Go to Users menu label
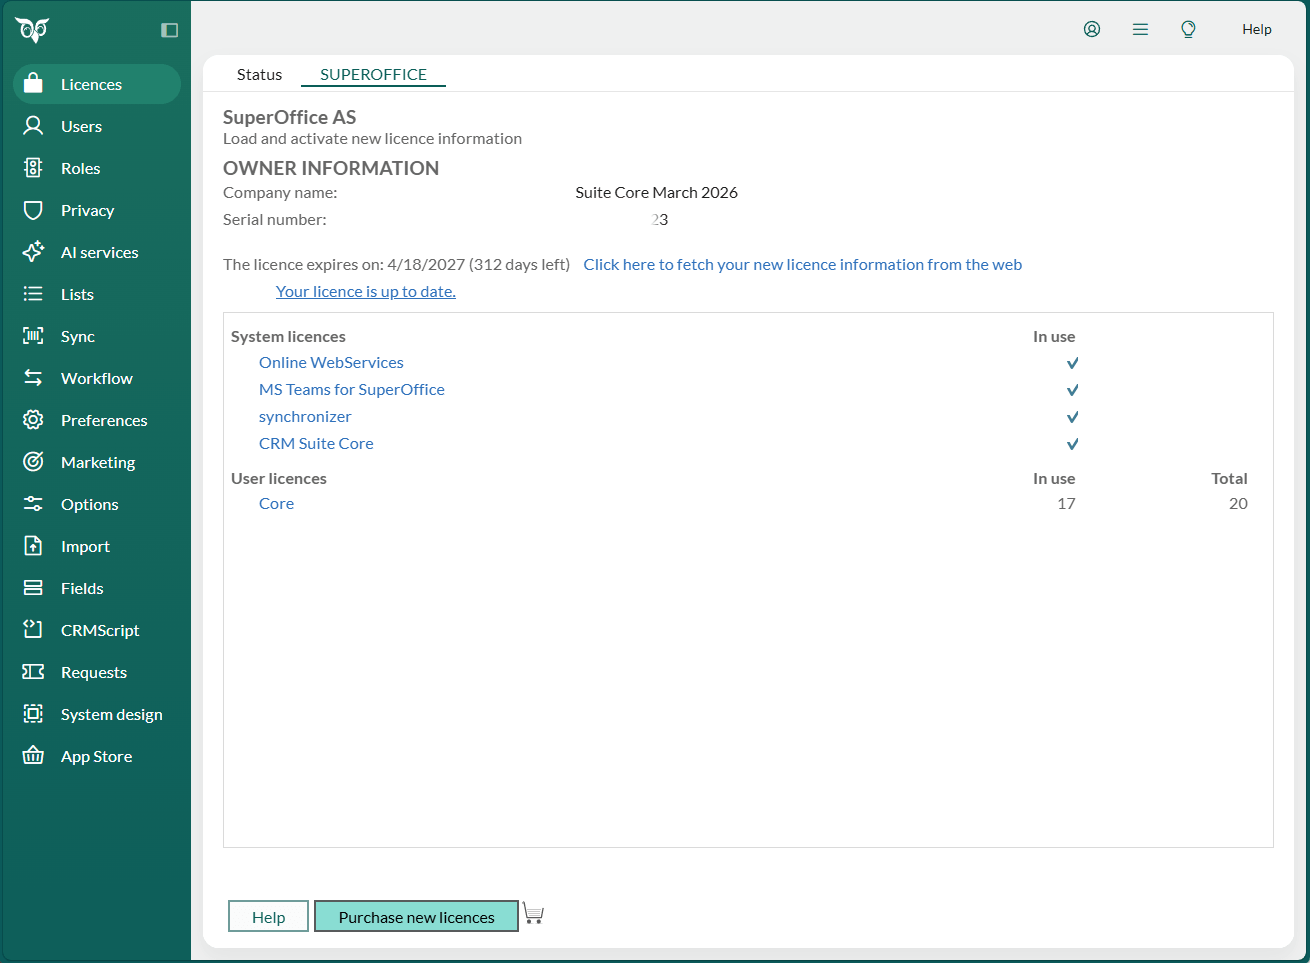Image resolution: width=1310 pixels, height=963 pixels. click(81, 126)
